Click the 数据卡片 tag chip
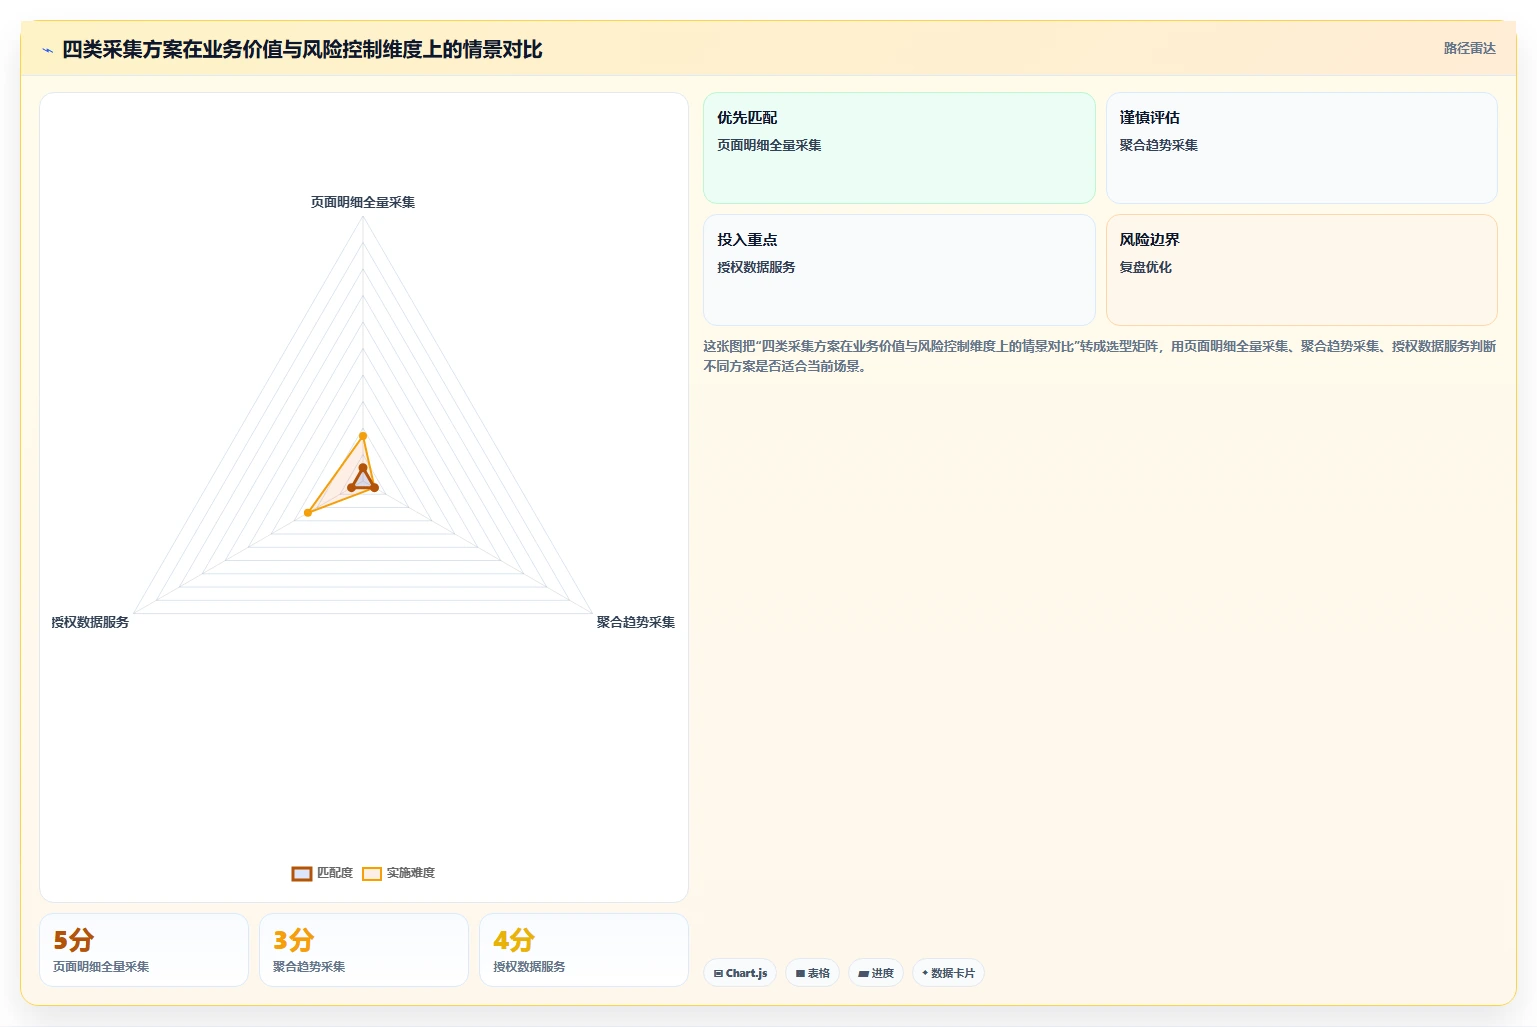The height and width of the screenshot is (1027, 1537). (948, 973)
